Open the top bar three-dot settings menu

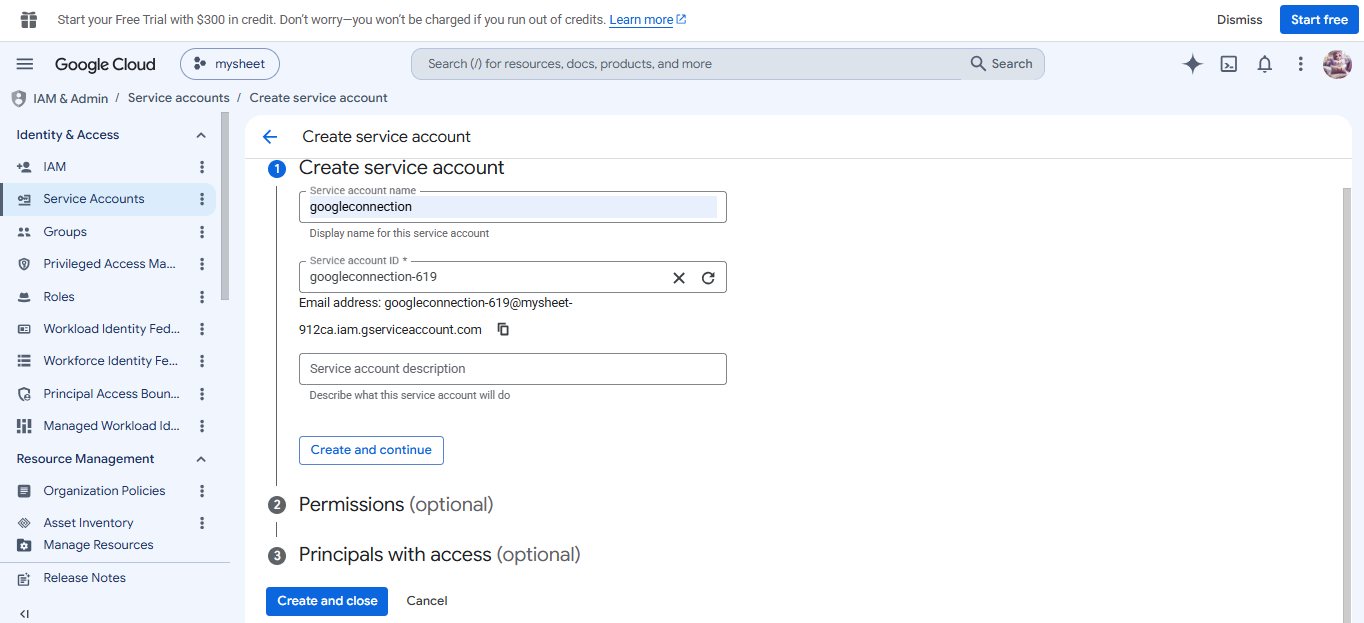click(x=1300, y=64)
